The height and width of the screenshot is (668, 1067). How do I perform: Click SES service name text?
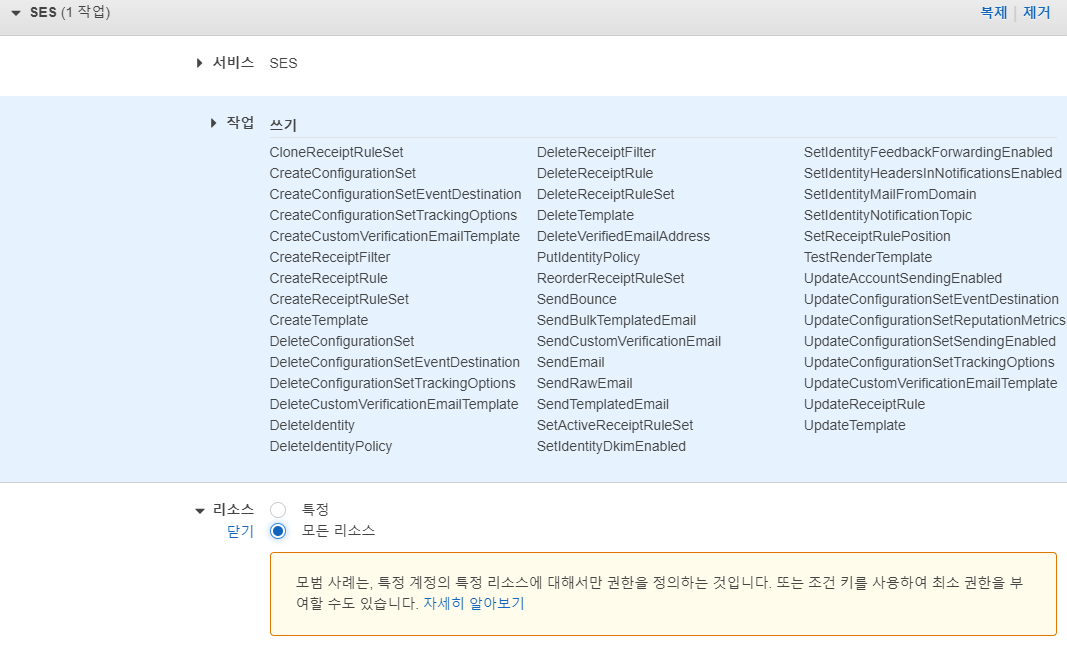coord(283,63)
